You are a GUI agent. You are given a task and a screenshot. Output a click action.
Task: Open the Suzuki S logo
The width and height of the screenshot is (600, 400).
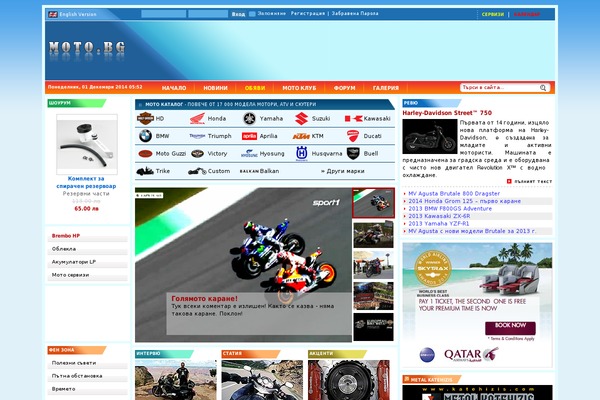[302, 119]
